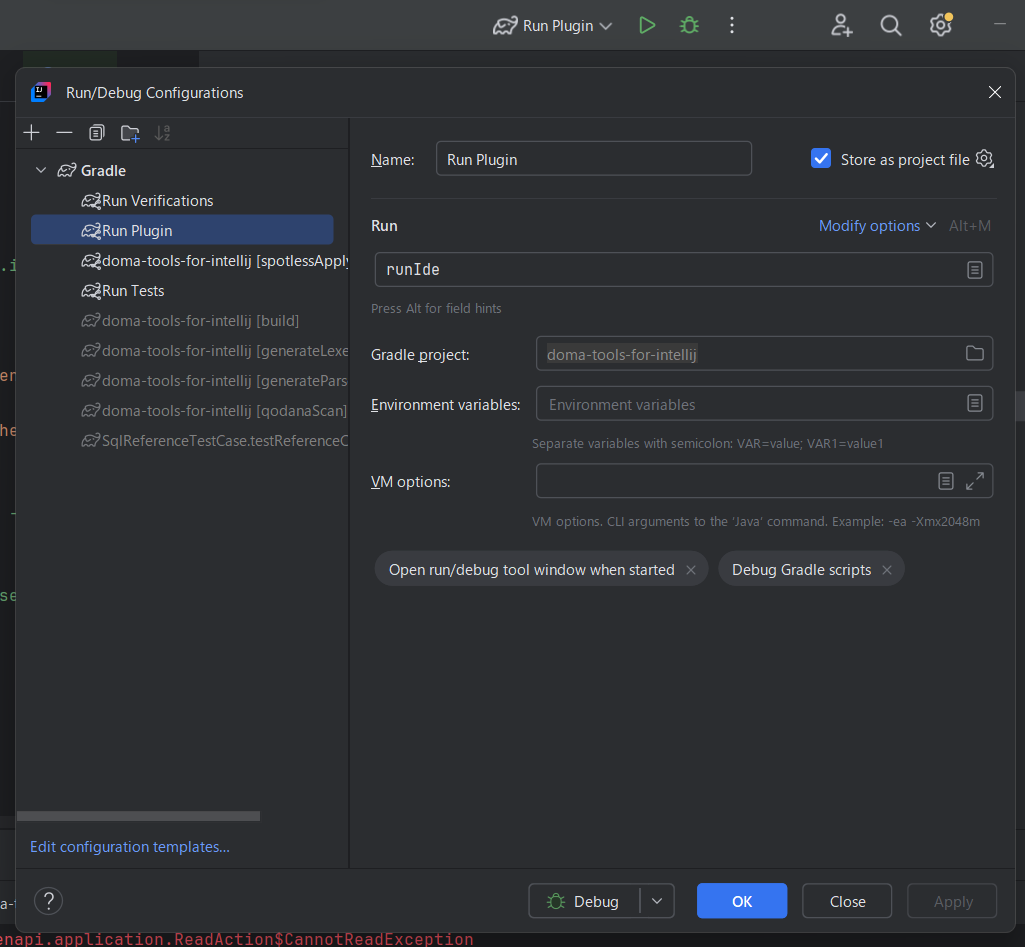Toggle the Store as project file checkbox
Screen dimensions: 1025x947
pyautogui.click(x=821, y=159)
